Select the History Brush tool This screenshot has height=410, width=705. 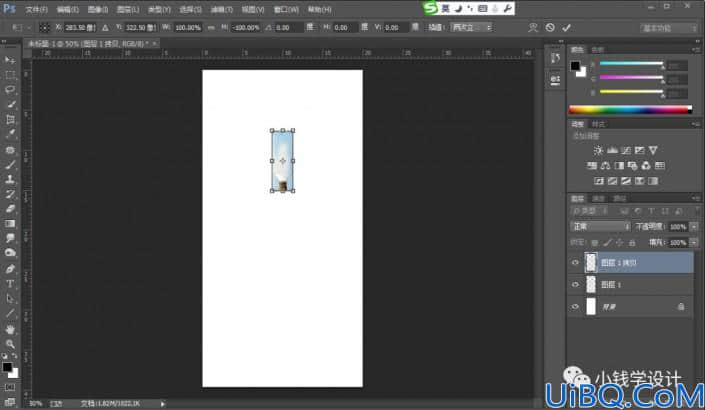click(10, 194)
